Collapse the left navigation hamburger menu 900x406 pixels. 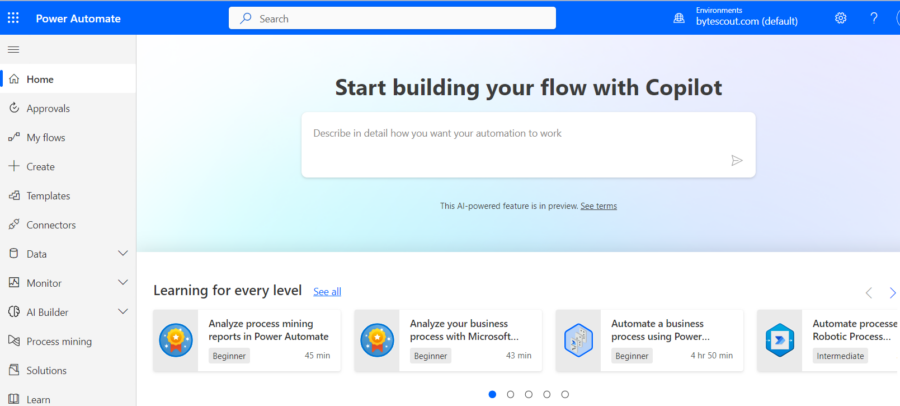13,49
